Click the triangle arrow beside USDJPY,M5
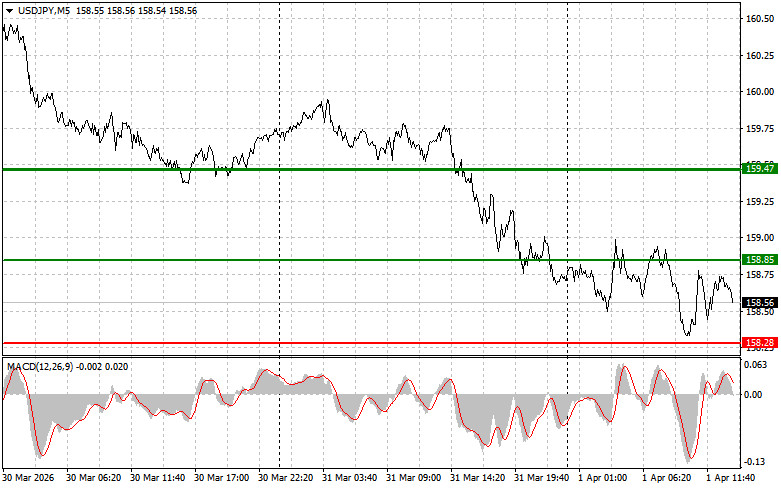This screenshot has height=489, width=781. coord(9,9)
